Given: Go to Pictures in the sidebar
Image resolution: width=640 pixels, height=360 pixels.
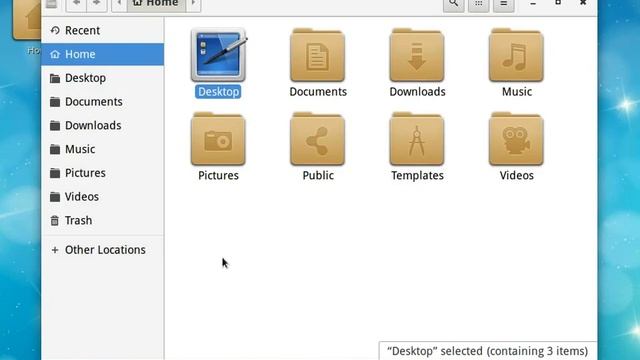Looking at the screenshot, I should 103,173.
